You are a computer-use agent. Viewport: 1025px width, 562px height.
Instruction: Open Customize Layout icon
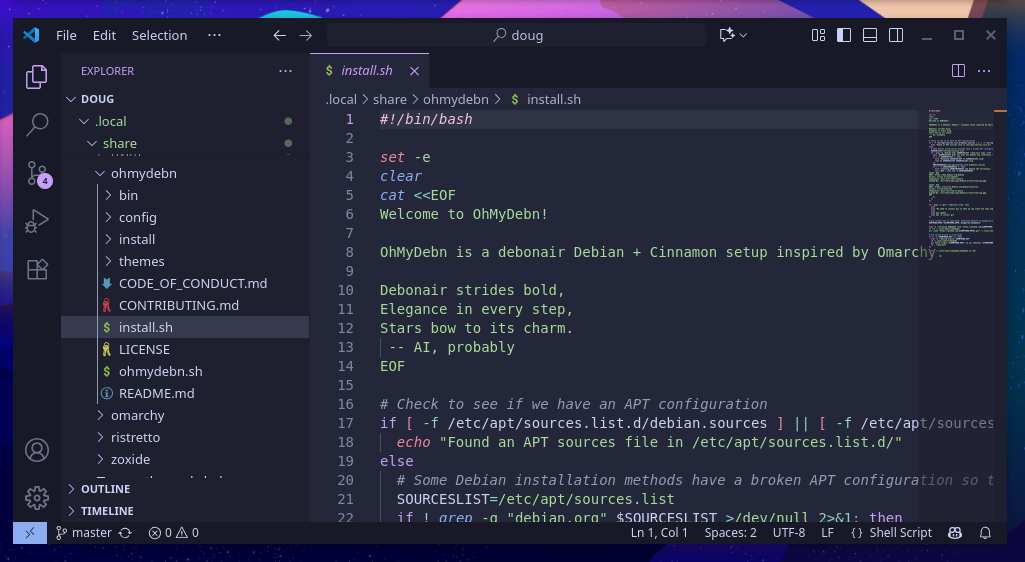click(x=818, y=35)
